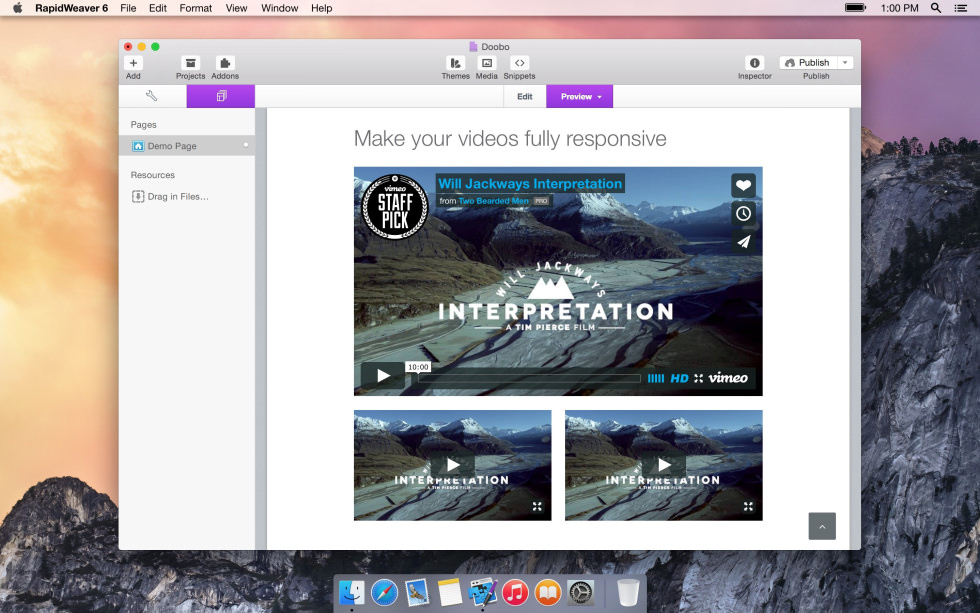
Task: Click the Drag in Files resource icon
Action: [x=138, y=196]
